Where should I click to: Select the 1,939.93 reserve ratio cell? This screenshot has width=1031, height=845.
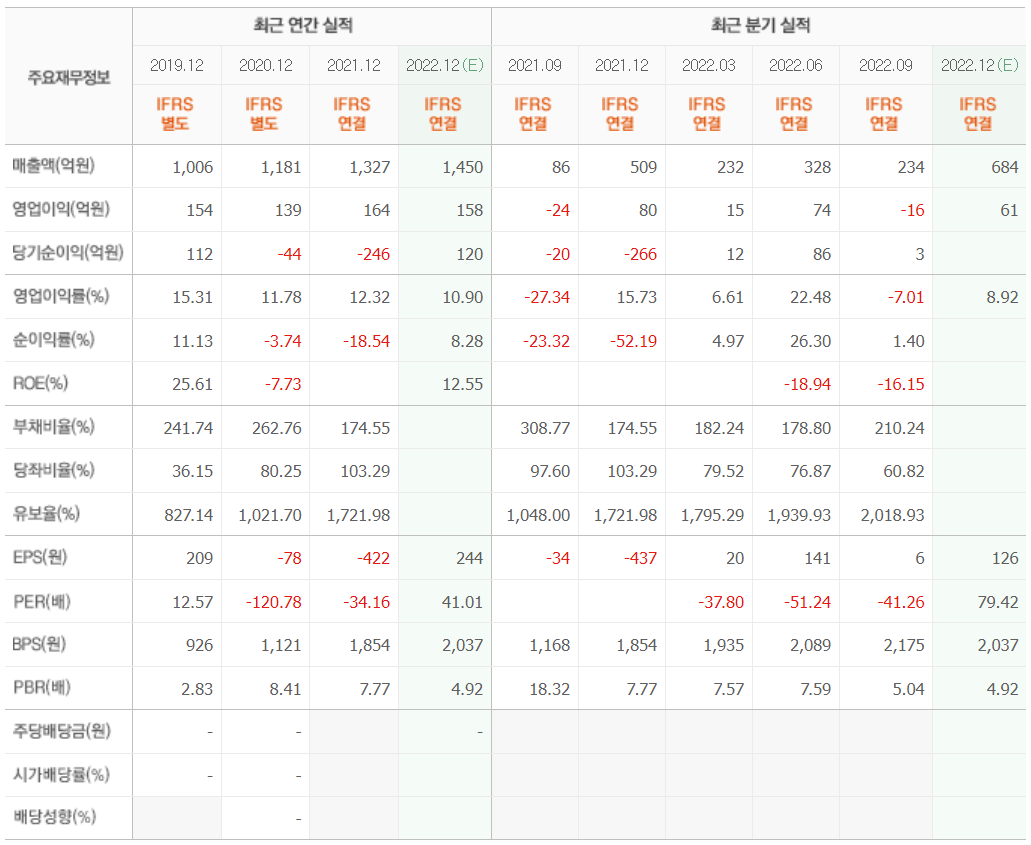tap(799, 515)
